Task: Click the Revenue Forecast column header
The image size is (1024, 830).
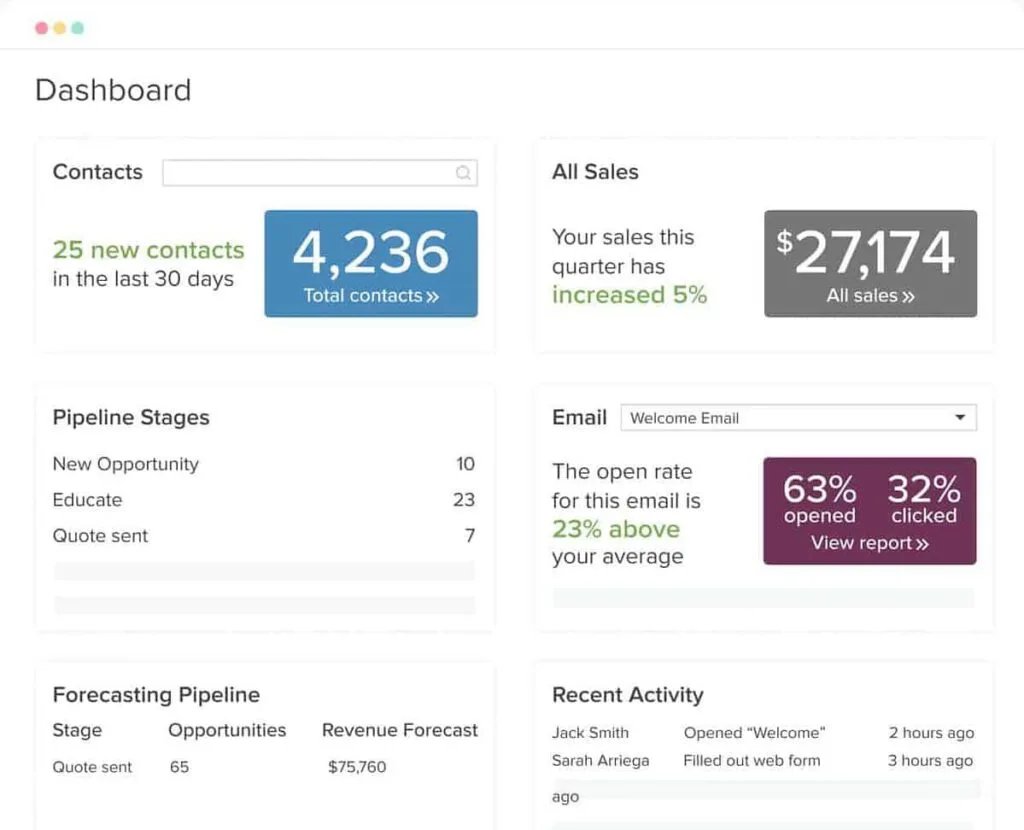Action: 399,730
